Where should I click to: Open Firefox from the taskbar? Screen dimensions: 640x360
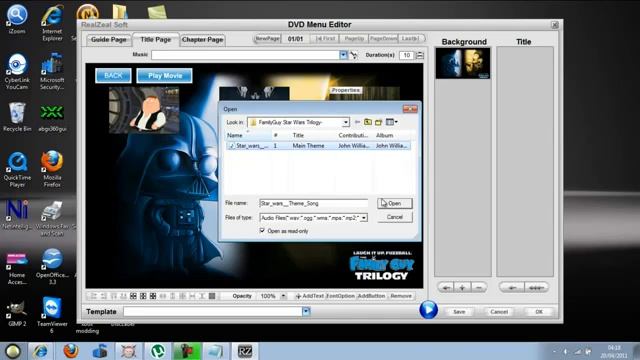[71, 351]
